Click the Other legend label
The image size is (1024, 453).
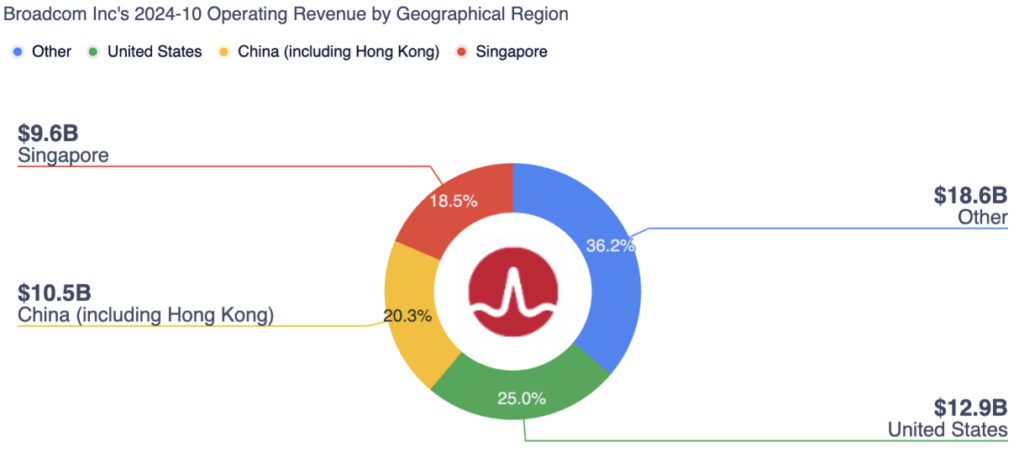pos(51,52)
